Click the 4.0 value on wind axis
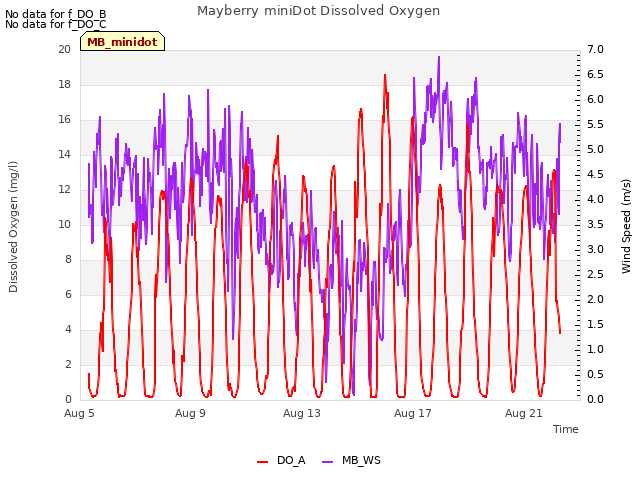The width and height of the screenshot is (640, 480). coord(595,199)
